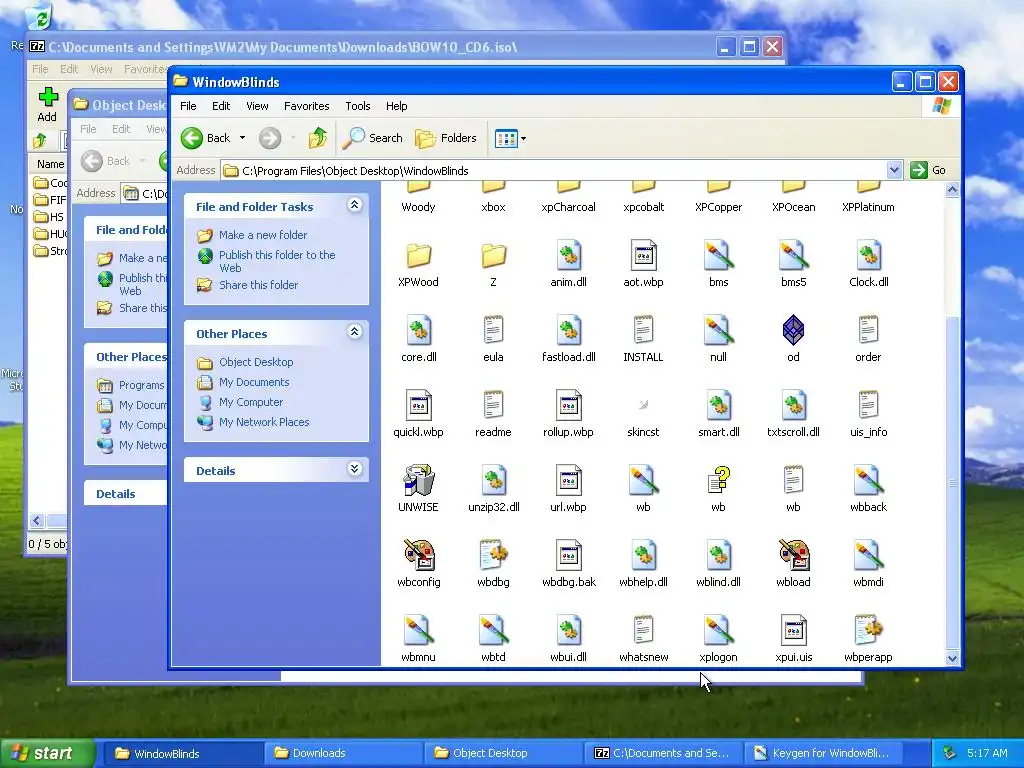This screenshot has width=1024, height=768.
Task: Open the Favorites menu
Action: tap(306, 106)
